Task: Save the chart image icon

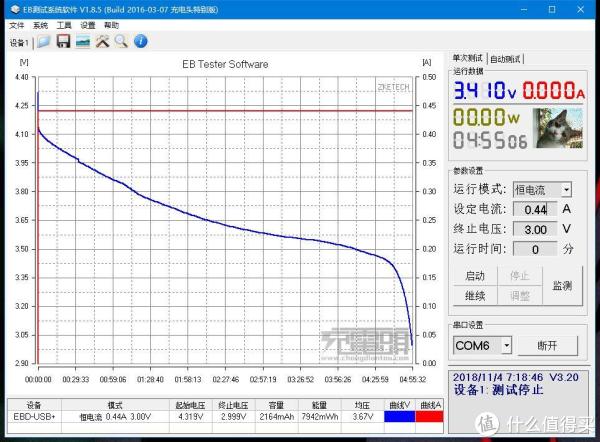Action: click(x=83, y=41)
